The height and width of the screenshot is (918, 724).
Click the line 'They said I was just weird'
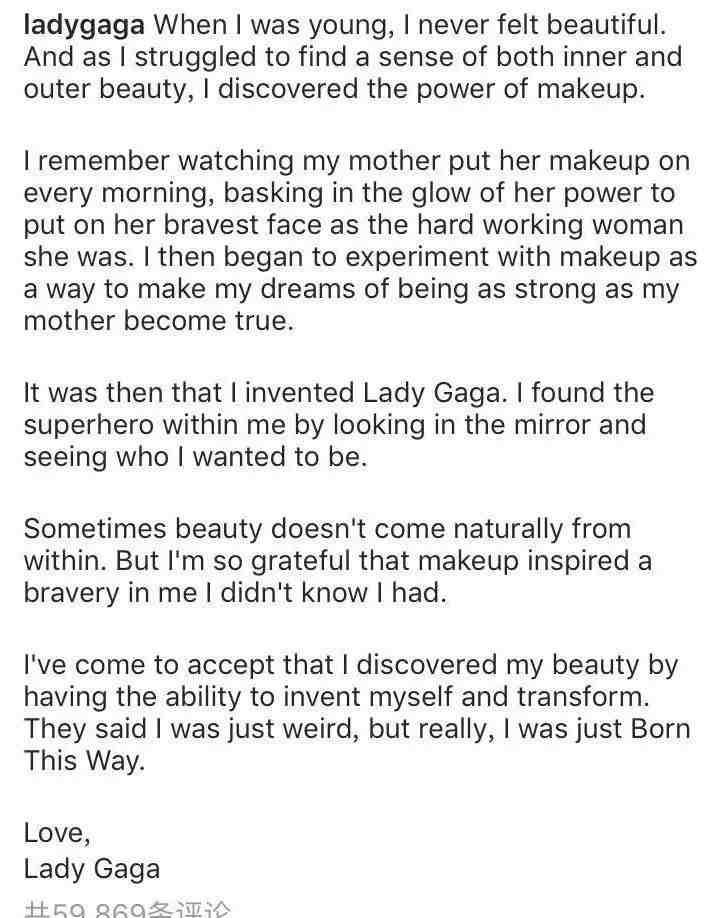click(x=357, y=729)
